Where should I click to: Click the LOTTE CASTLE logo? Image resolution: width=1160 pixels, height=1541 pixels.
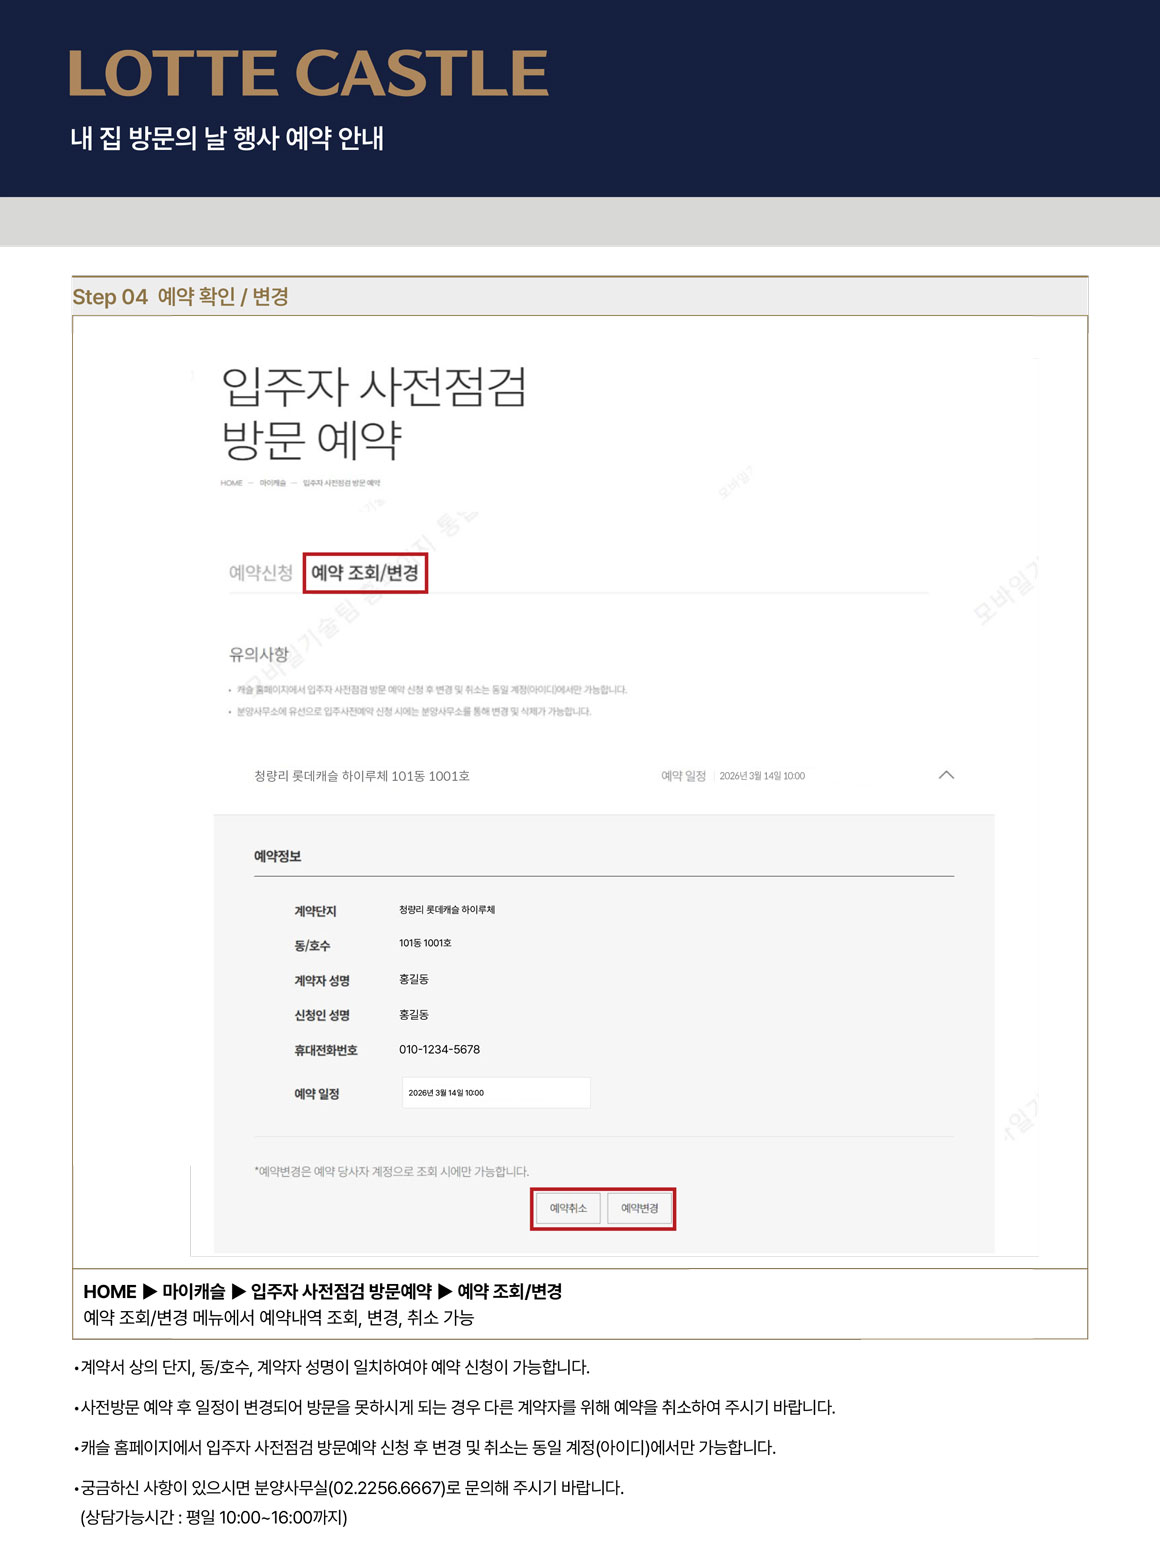coord(308,74)
